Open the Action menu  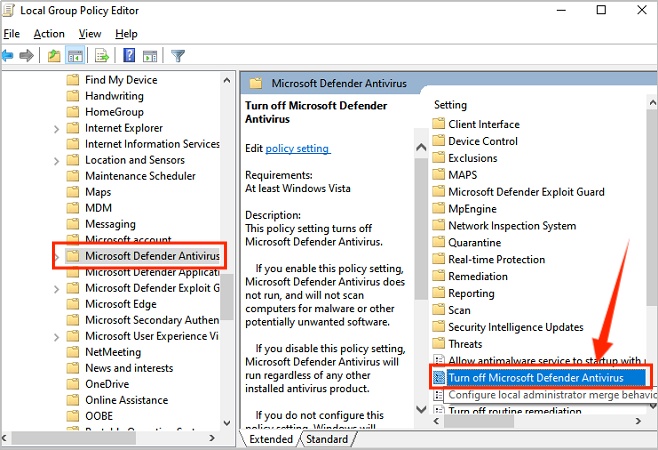pos(49,34)
